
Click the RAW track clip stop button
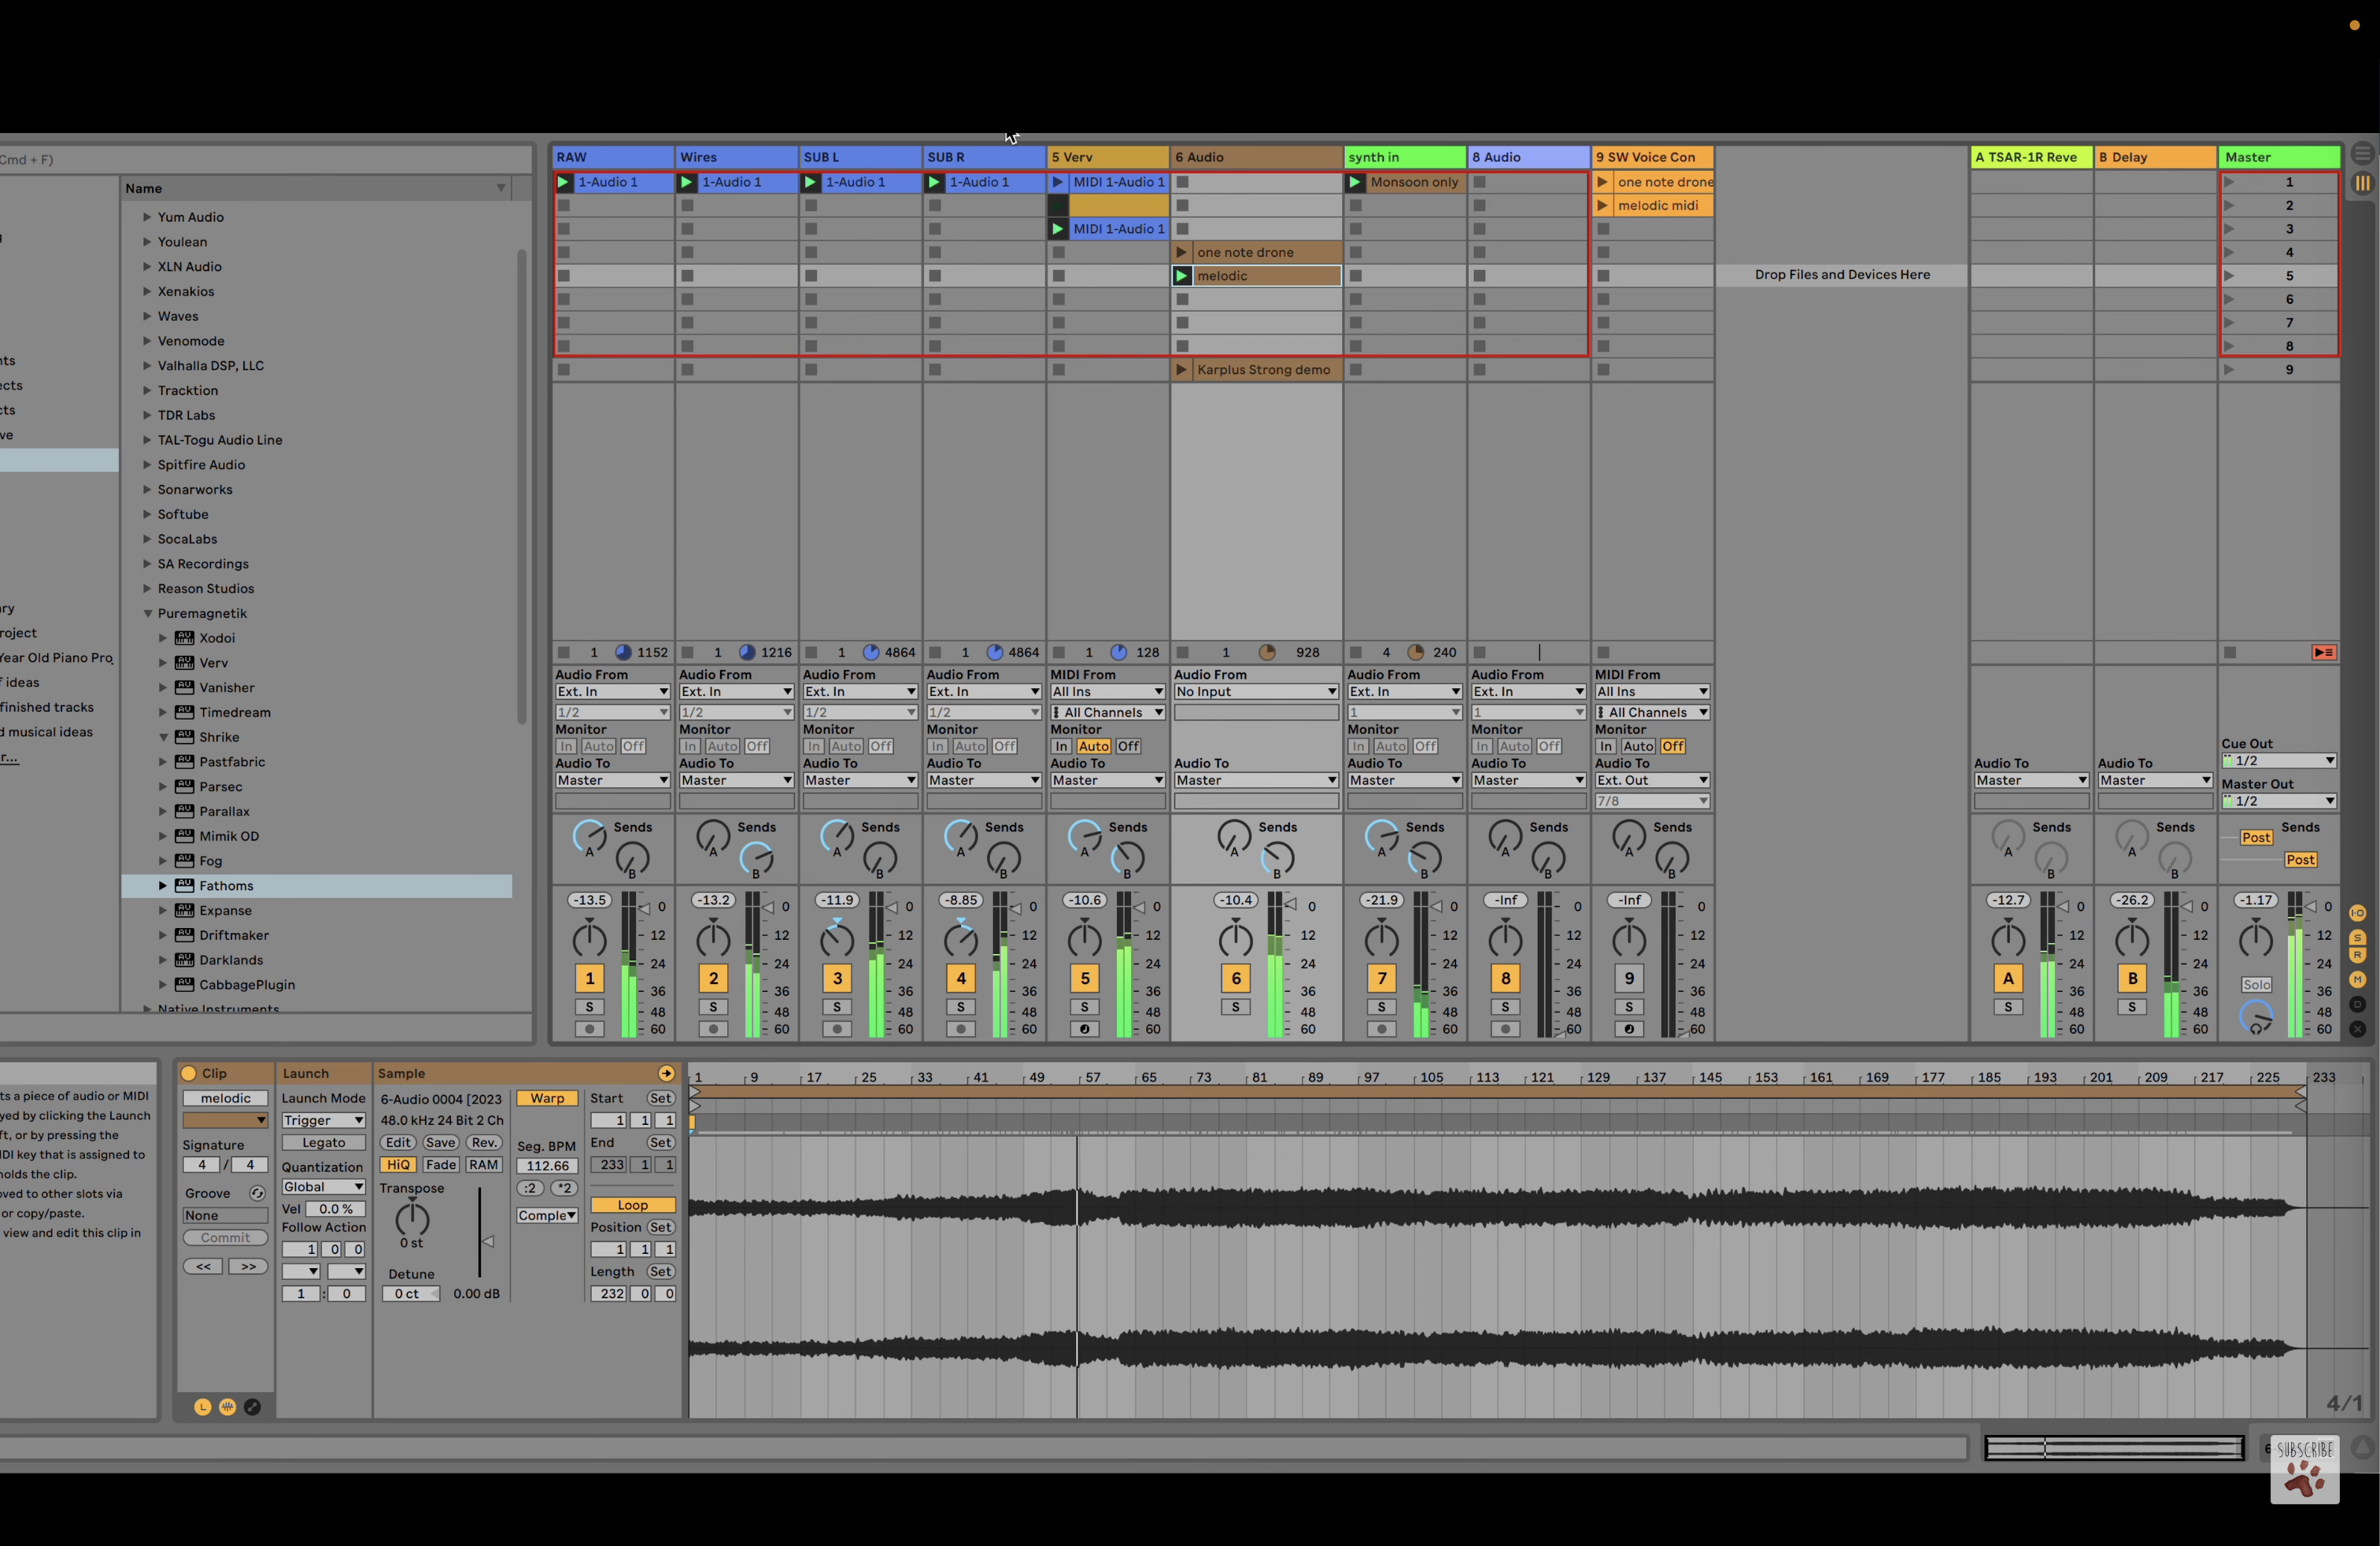point(563,652)
